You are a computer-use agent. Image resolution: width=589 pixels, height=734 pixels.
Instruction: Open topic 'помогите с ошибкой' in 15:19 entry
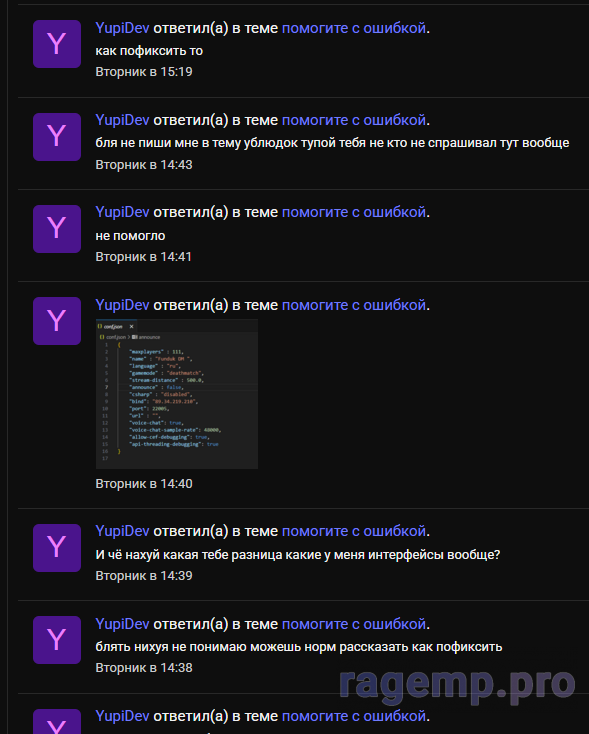click(354, 28)
